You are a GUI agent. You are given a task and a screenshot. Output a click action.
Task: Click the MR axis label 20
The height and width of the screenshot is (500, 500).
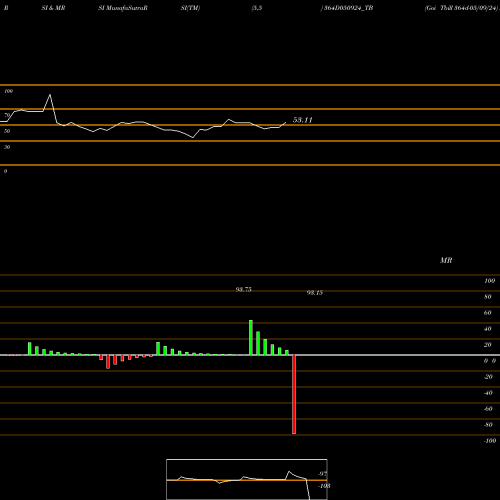(488, 345)
